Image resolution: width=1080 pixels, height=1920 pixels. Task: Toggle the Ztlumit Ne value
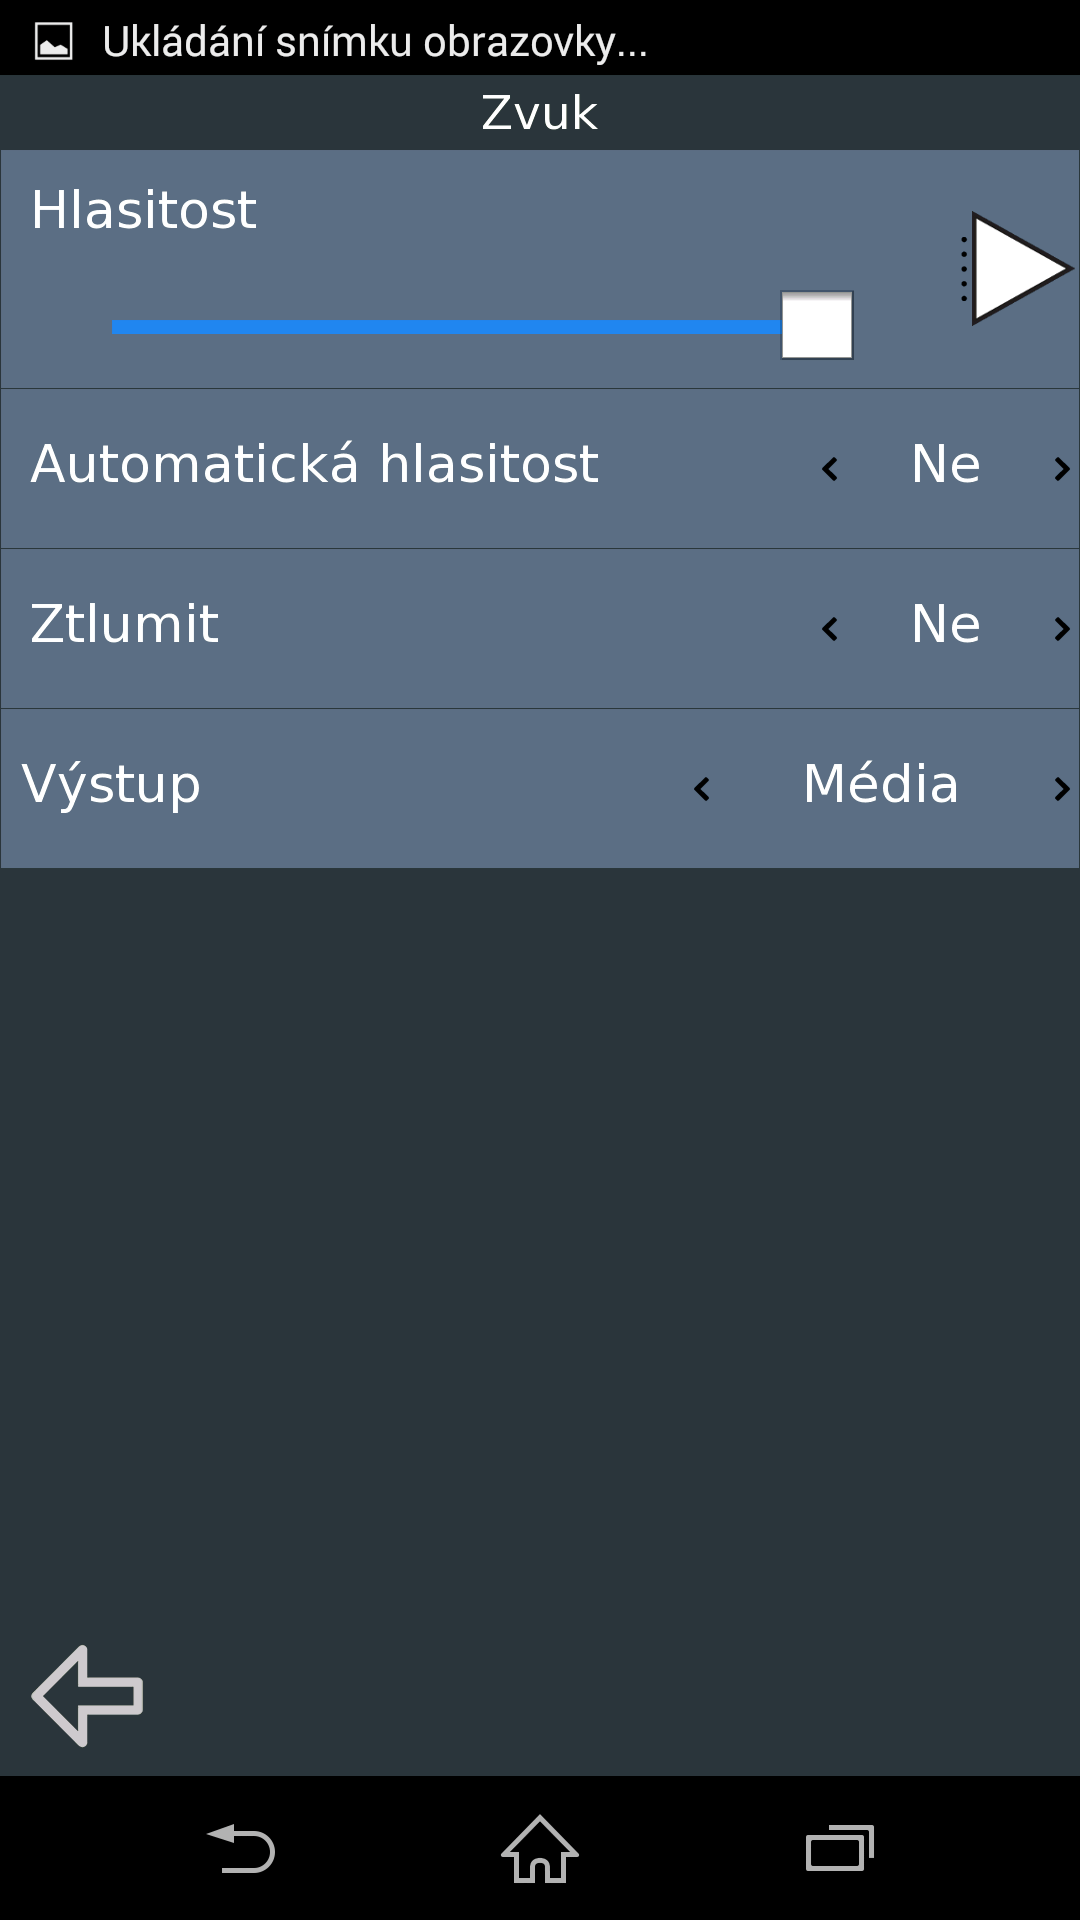pos(945,625)
